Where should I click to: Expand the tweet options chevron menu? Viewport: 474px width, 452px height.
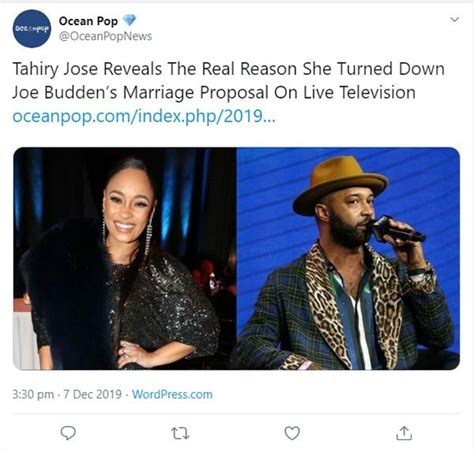pyautogui.click(x=454, y=19)
